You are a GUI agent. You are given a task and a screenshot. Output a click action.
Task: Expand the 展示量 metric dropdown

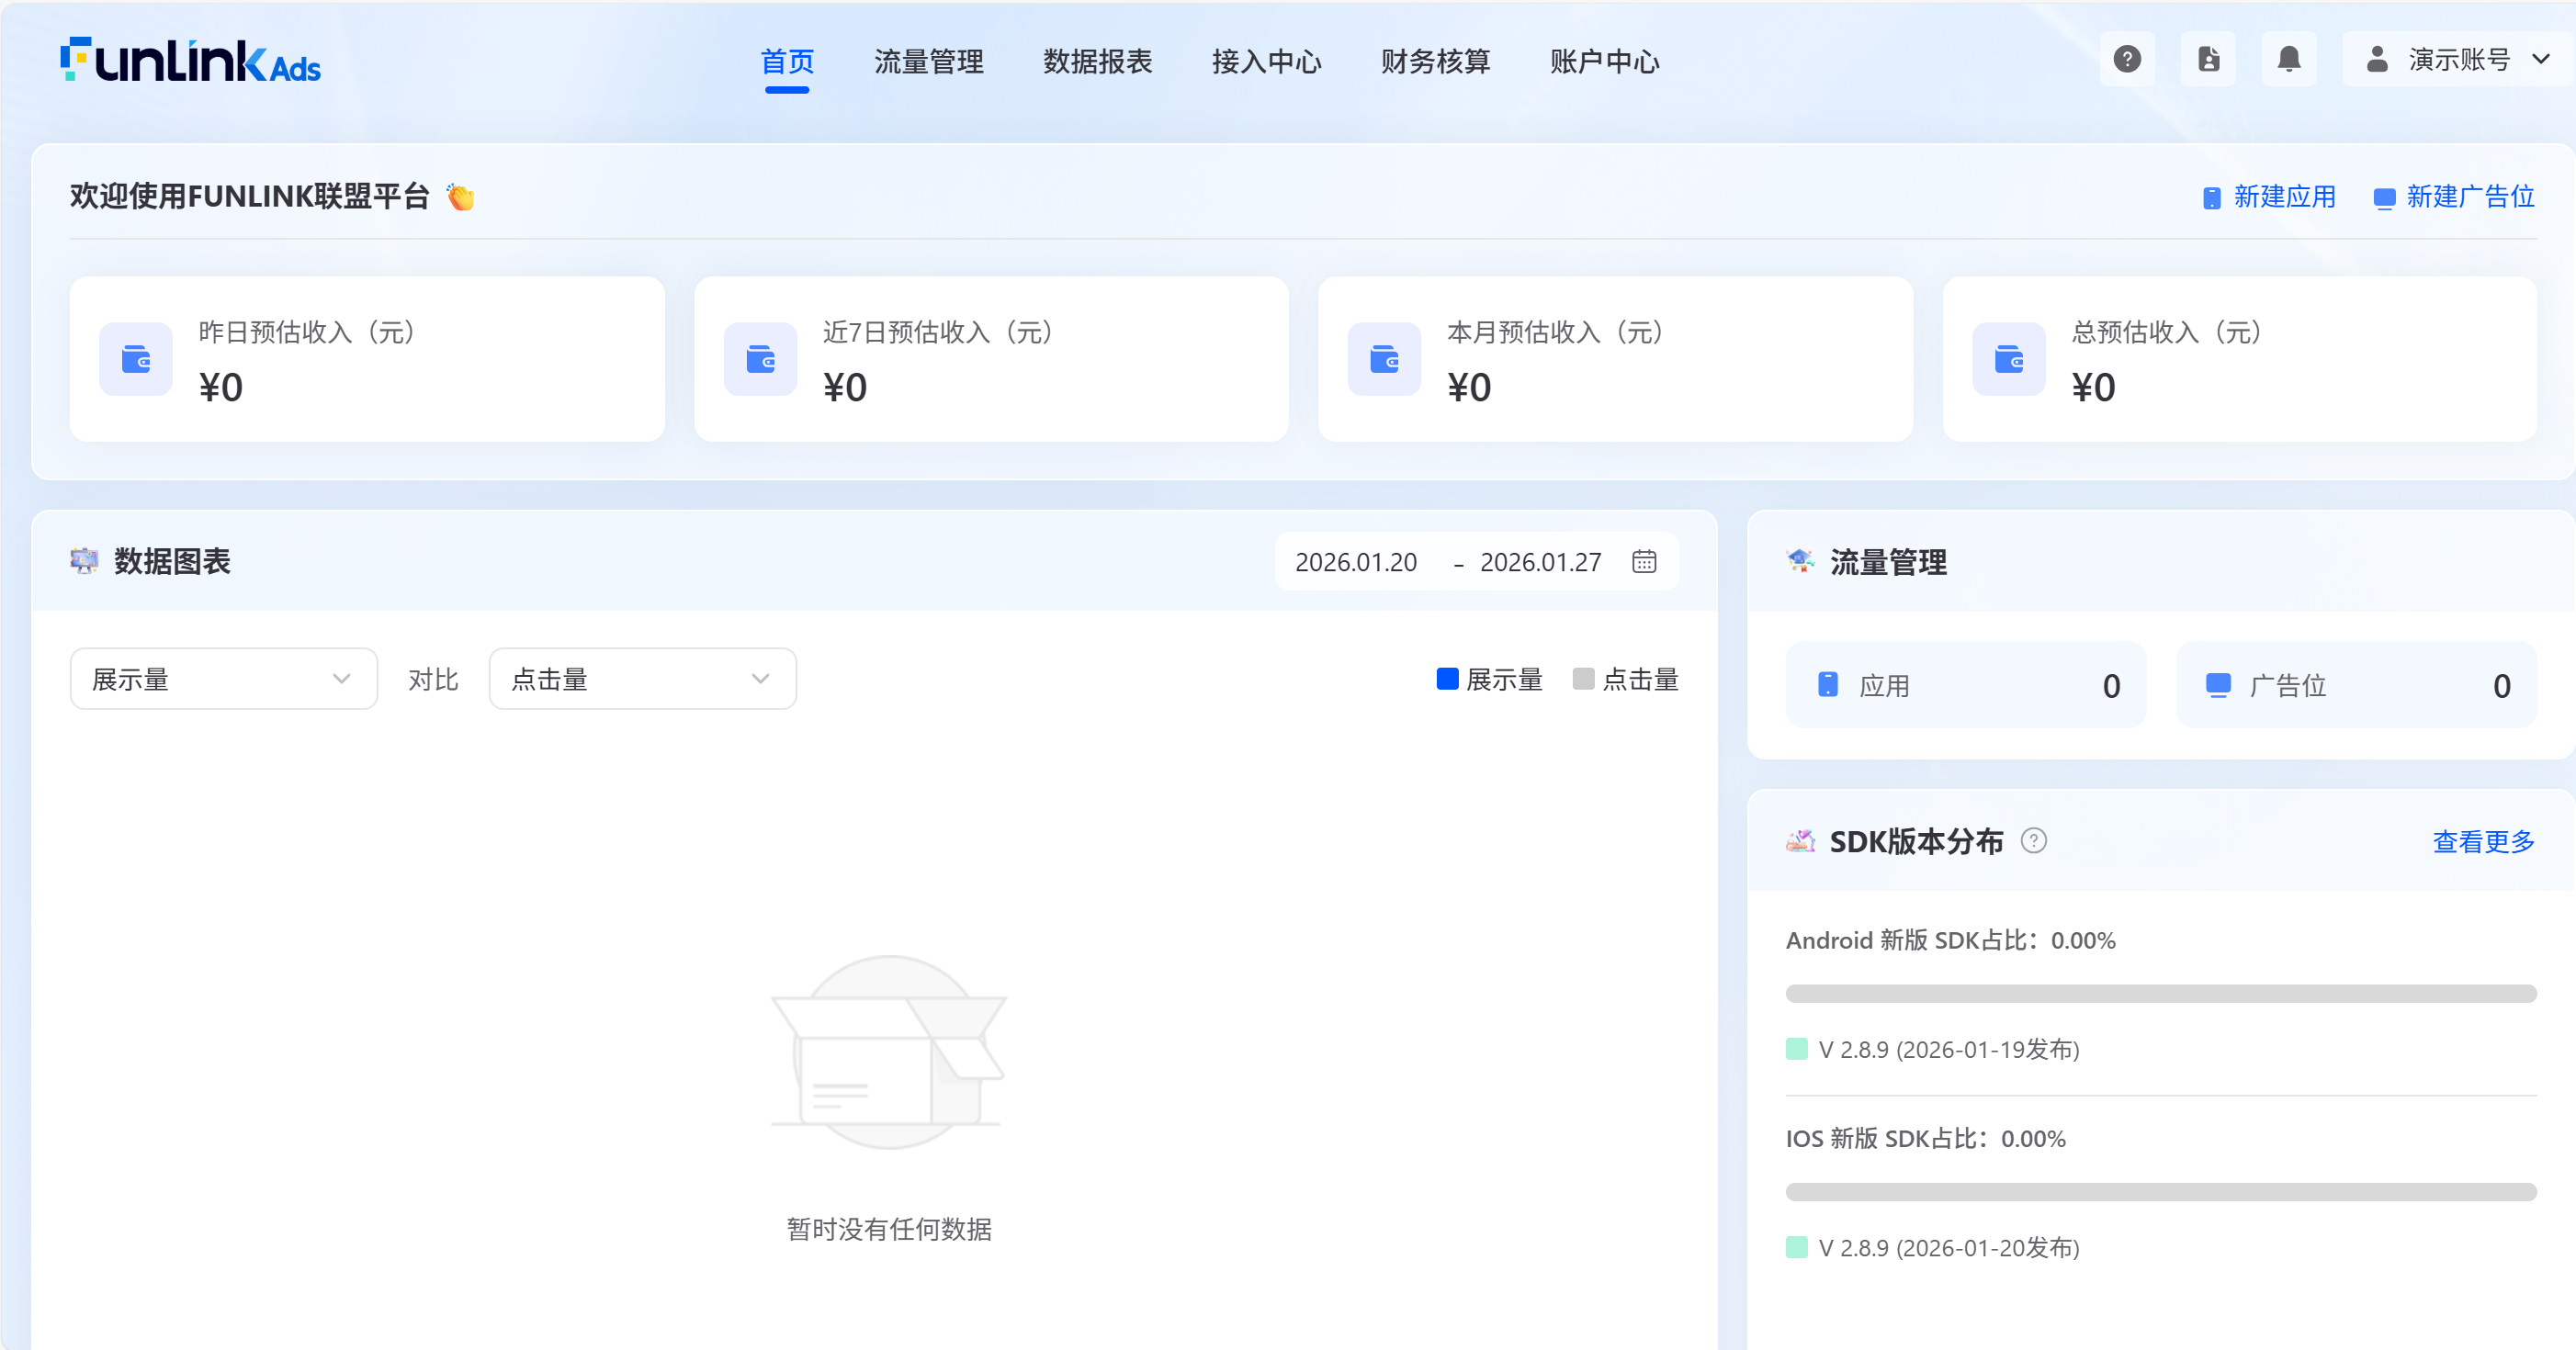(223, 680)
